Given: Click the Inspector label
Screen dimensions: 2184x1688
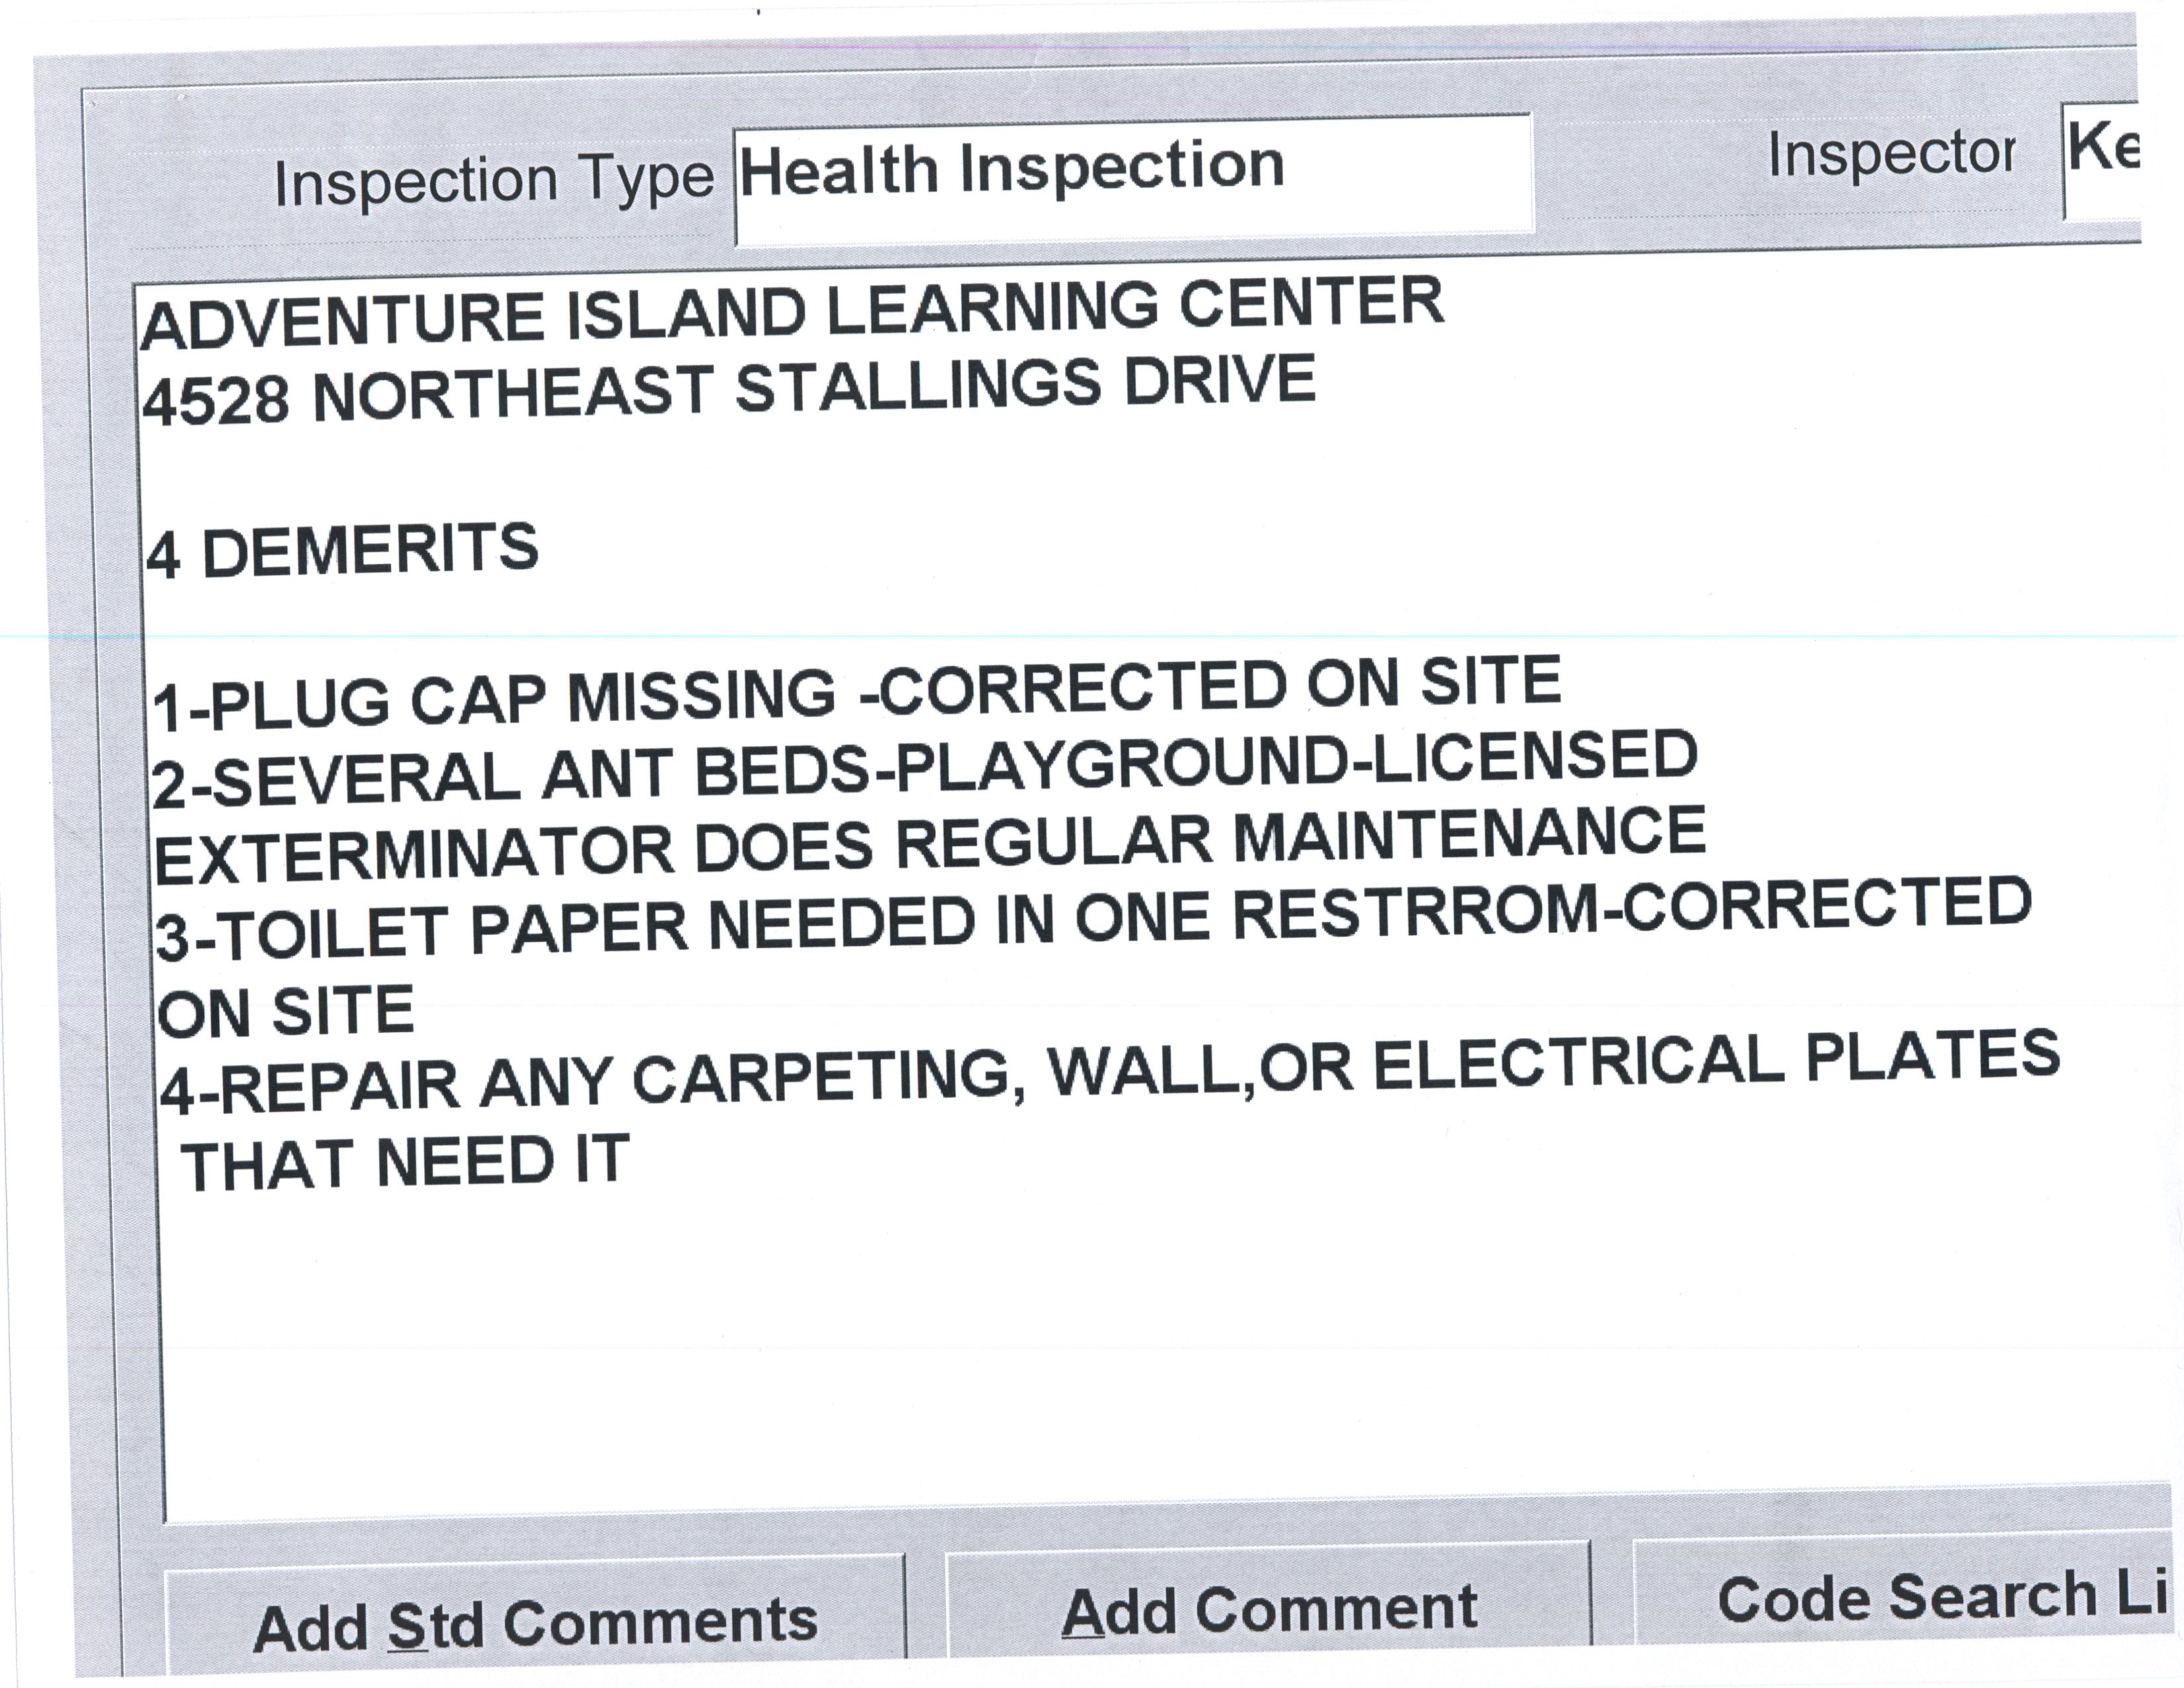Looking at the screenshot, I should coord(1891,155).
